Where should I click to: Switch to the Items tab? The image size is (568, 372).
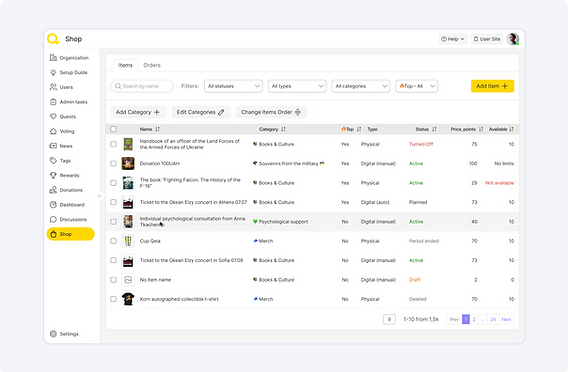point(125,65)
